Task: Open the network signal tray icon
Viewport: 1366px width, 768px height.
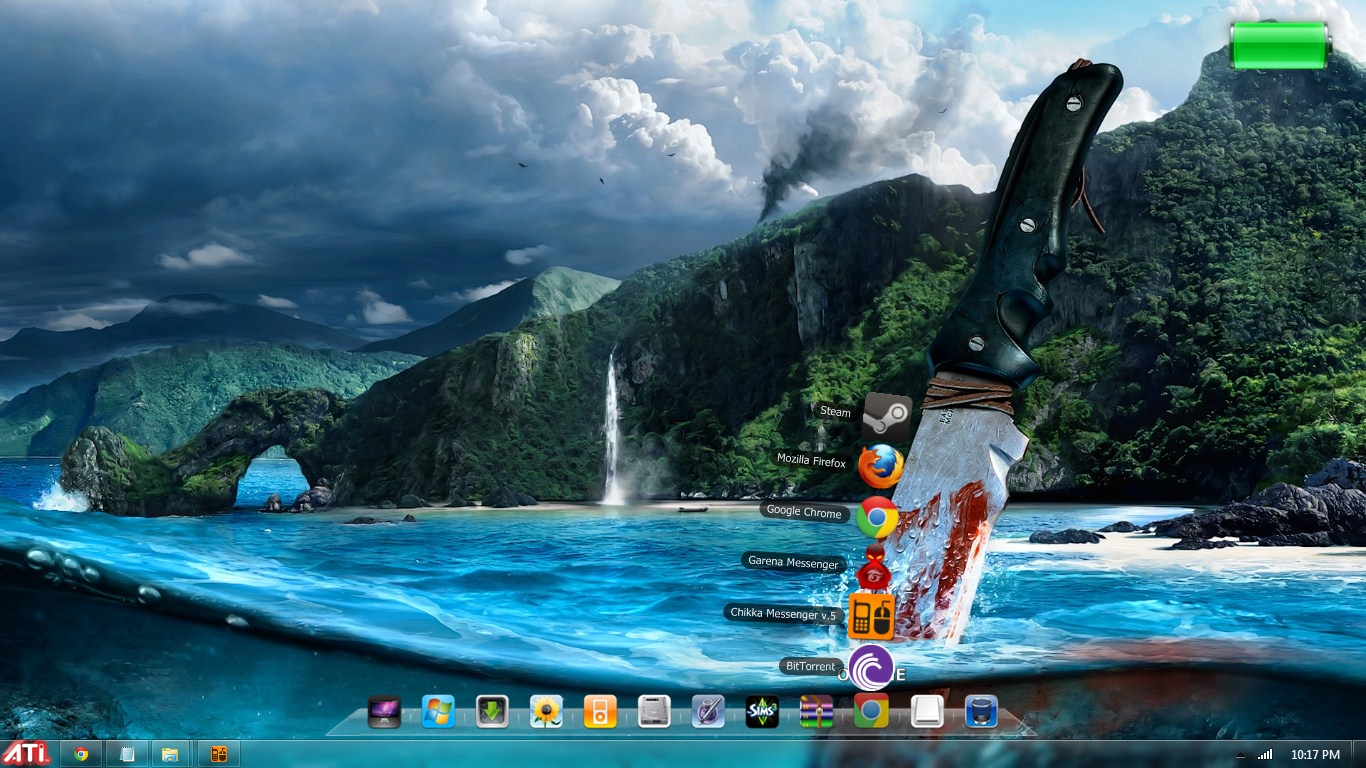Action: click(1265, 754)
